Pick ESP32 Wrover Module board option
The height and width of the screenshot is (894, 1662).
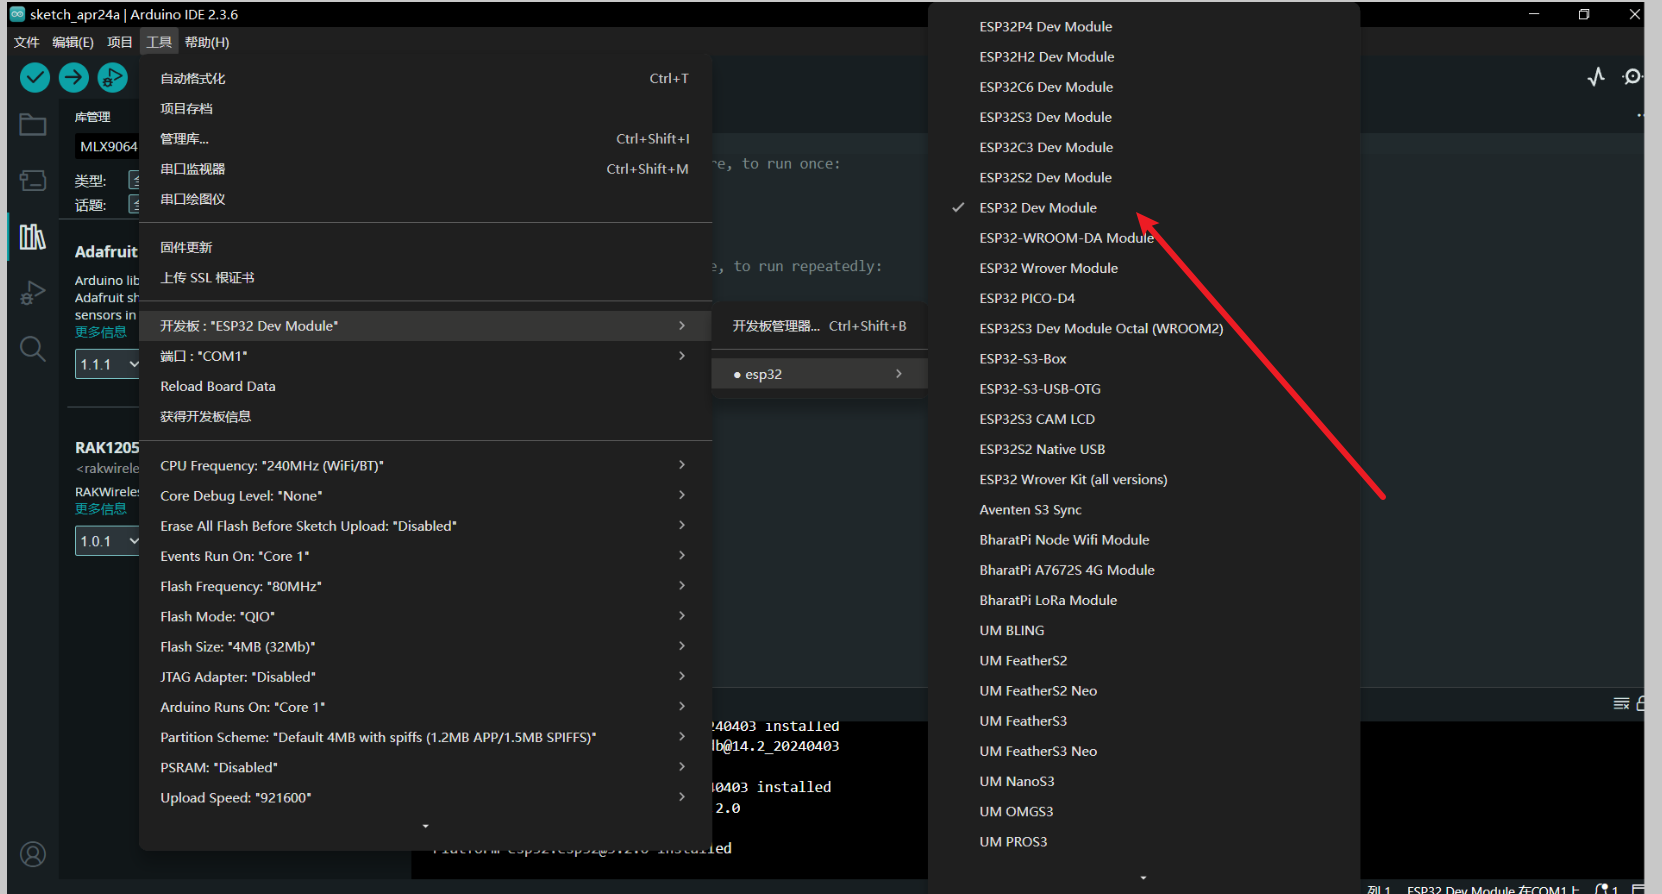click(x=1048, y=268)
